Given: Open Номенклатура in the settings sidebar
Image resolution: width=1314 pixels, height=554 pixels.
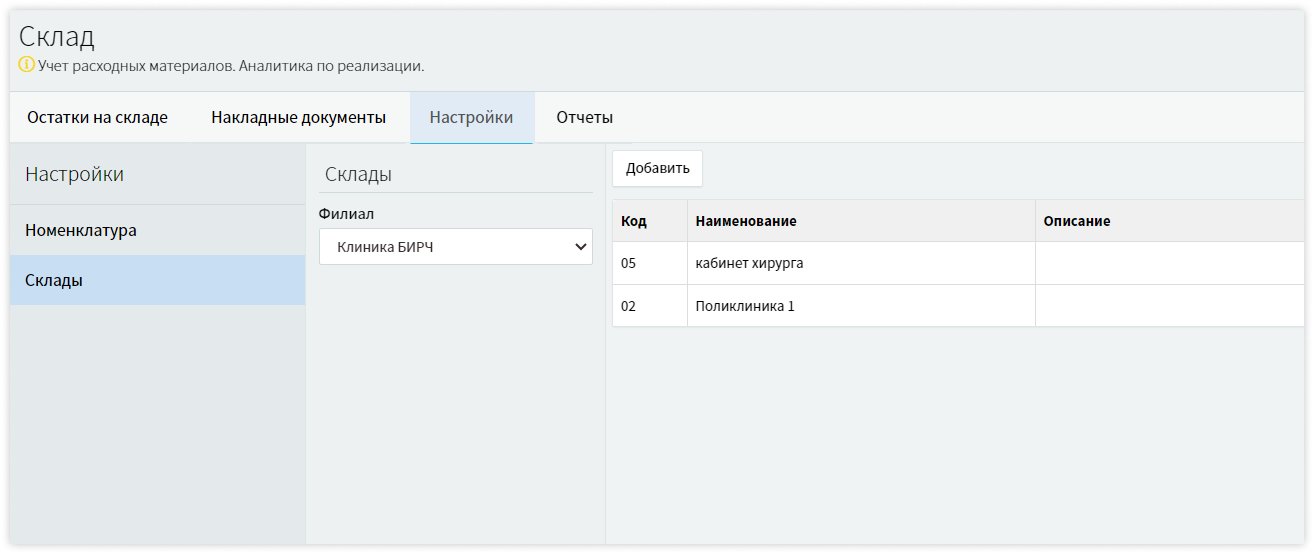Looking at the screenshot, I should click(81, 230).
